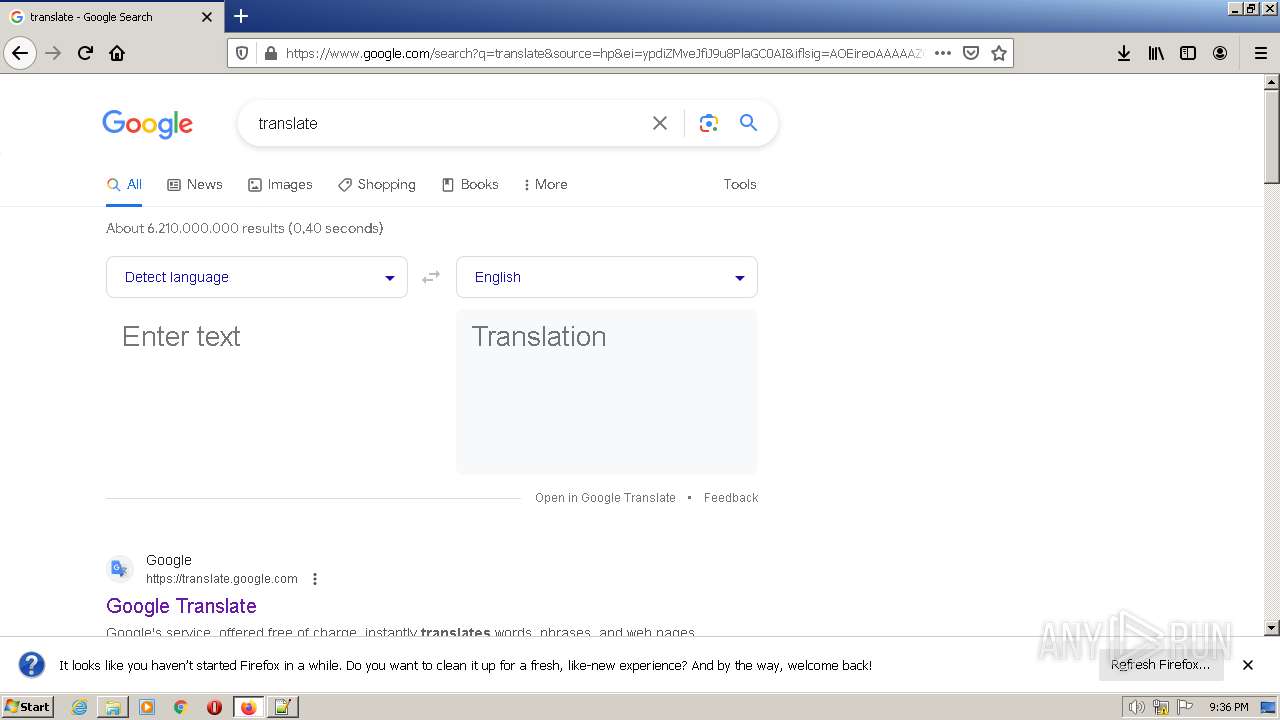This screenshot has height=720, width=1280.
Task: Open a new browser tab
Action: tap(241, 16)
